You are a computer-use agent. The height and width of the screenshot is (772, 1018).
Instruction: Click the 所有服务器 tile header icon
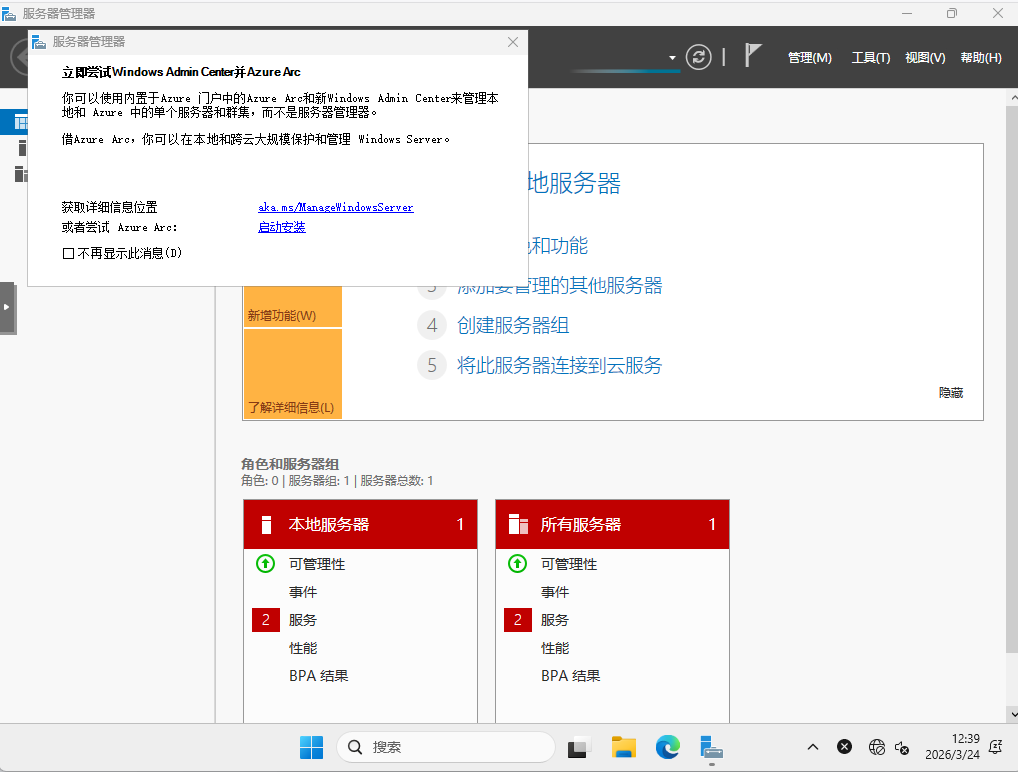tap(518, 524)
